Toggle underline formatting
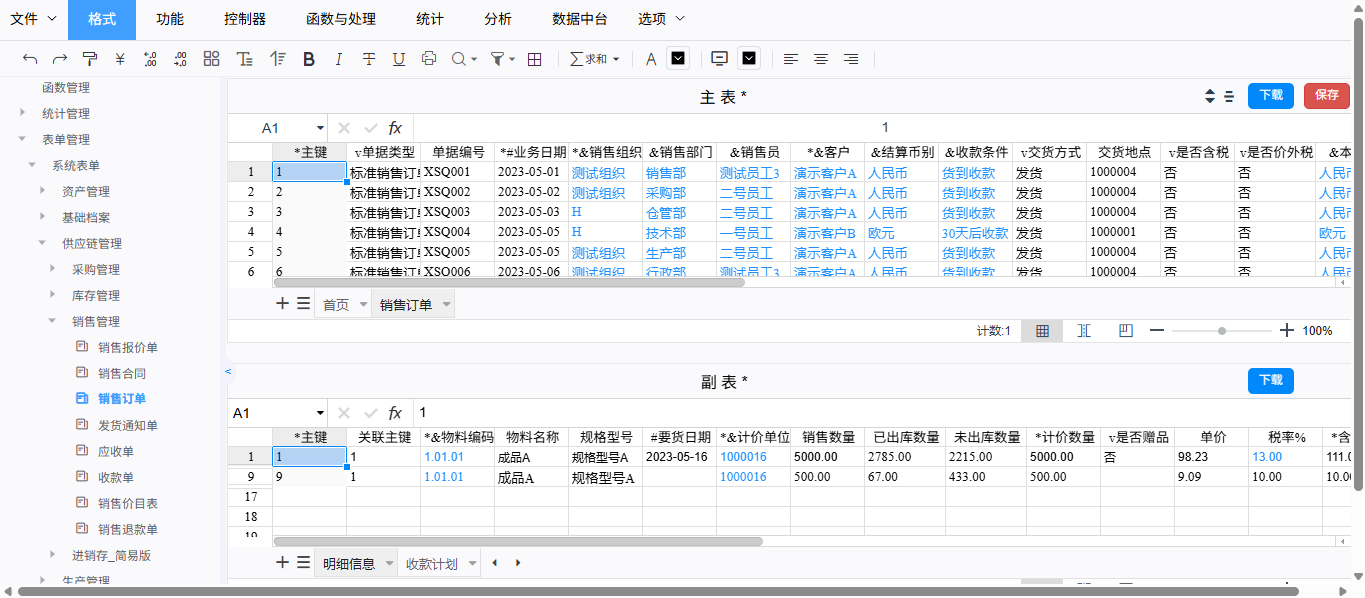This screenshot has width=1365, height=598. pyautogui.click(x=399, y=59)
